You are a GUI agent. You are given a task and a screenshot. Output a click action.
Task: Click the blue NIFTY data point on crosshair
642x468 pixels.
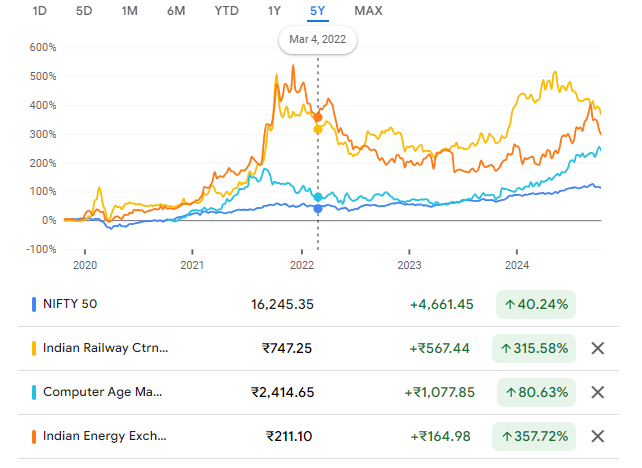click(x=318, y=209)
